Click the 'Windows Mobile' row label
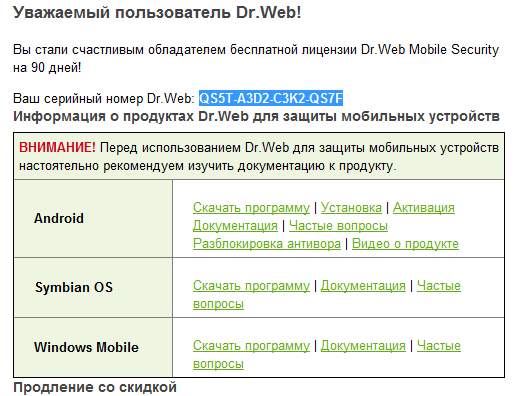 (x=86, y=347)
